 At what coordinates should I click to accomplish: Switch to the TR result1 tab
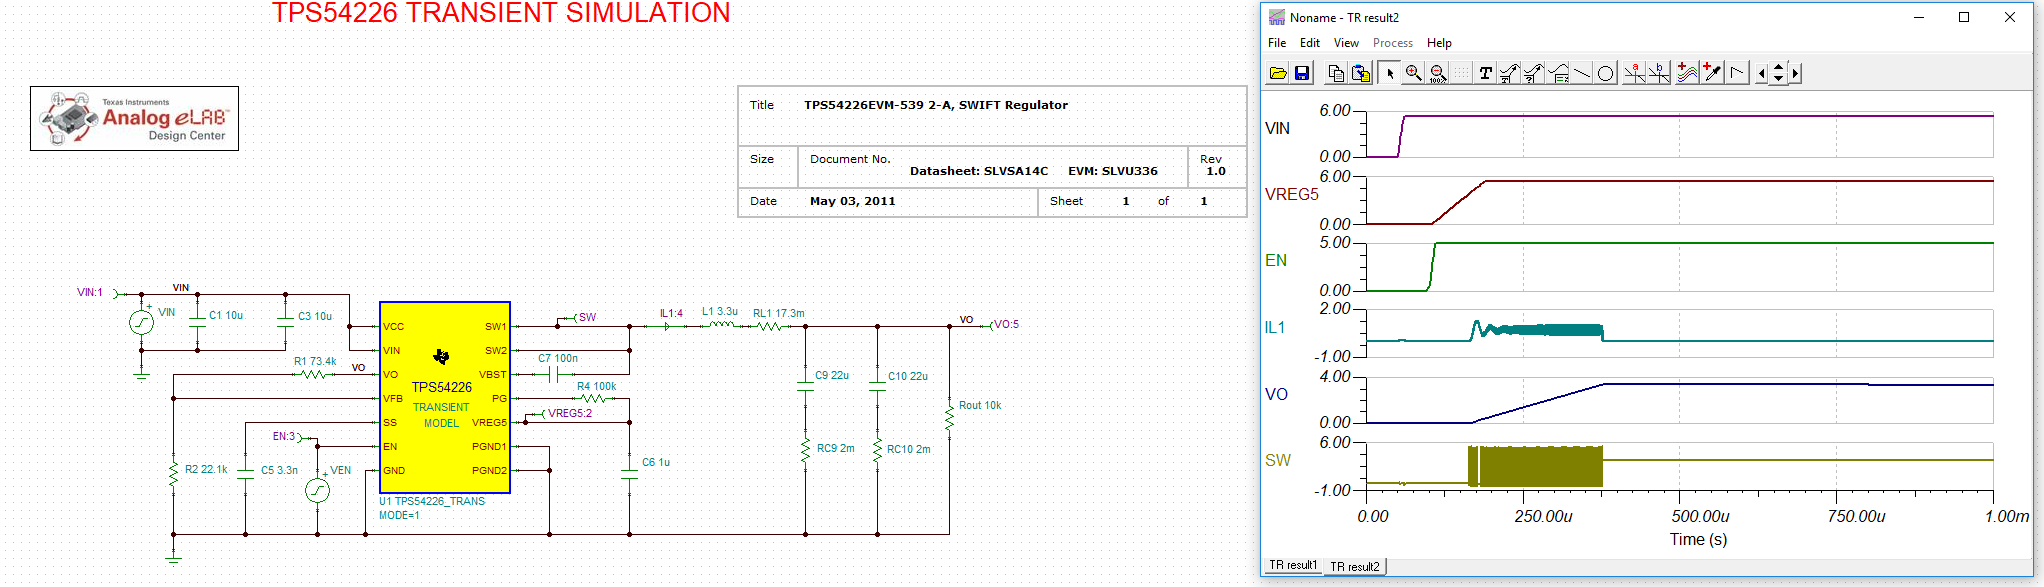pyautogui.click(x=1293, y=565)
